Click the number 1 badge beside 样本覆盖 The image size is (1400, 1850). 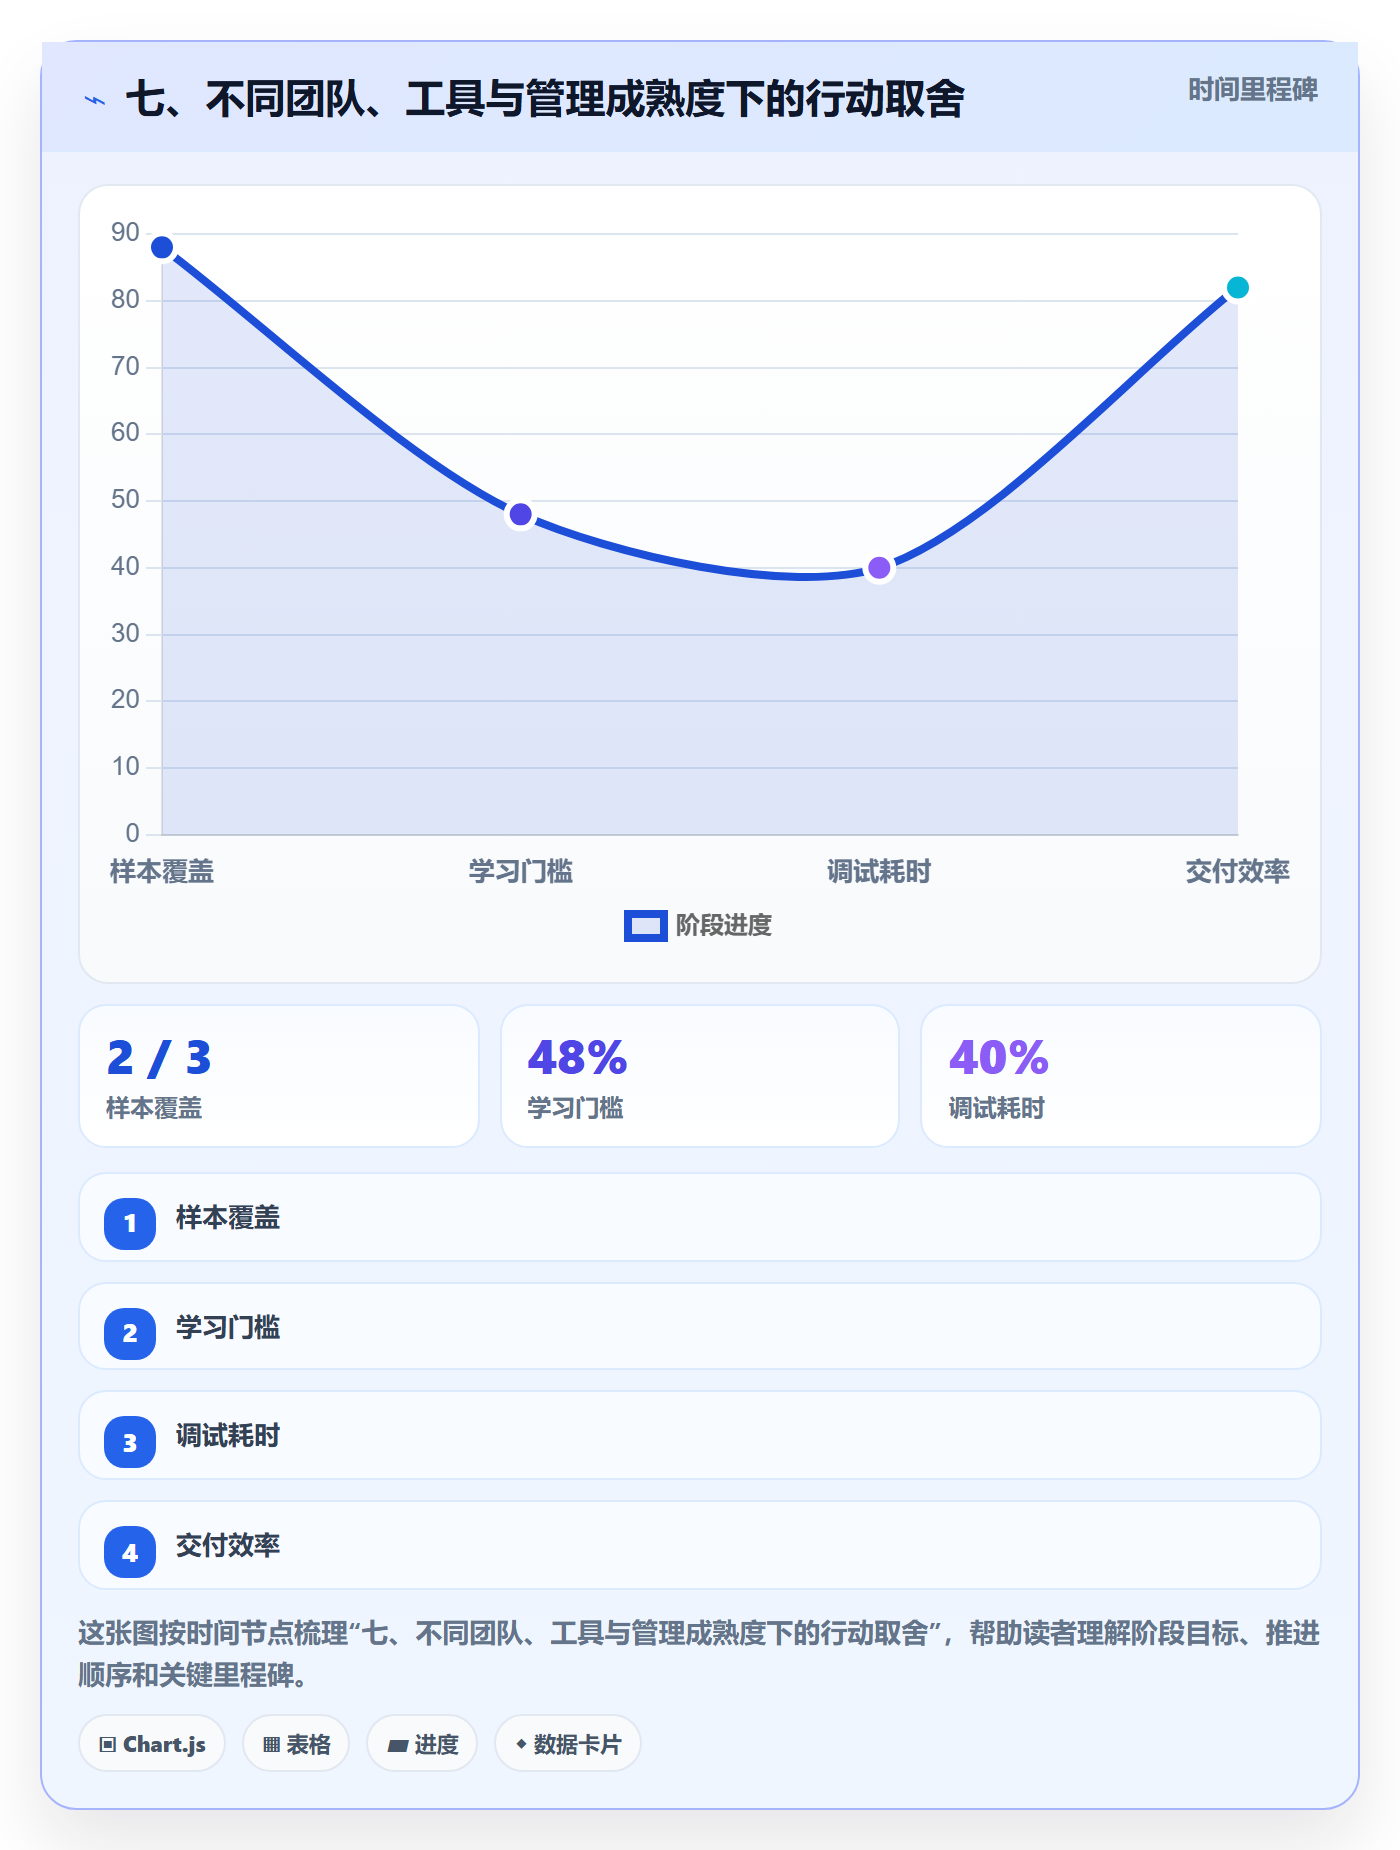tap(130, 1223)
